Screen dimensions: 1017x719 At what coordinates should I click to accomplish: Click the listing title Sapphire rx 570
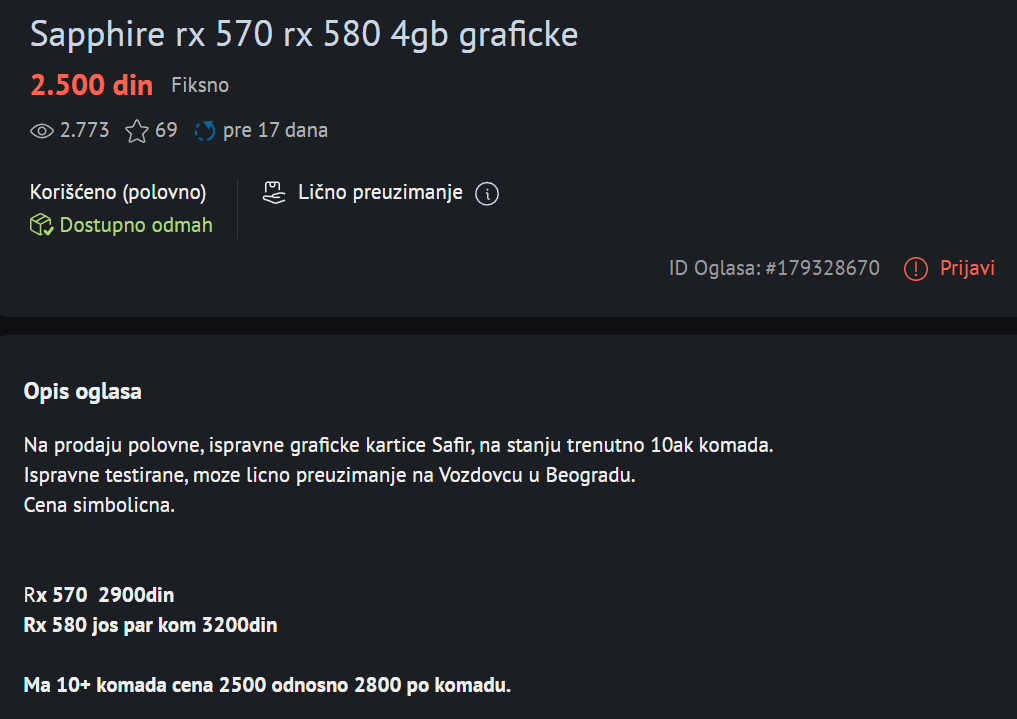tap(304, 34)
